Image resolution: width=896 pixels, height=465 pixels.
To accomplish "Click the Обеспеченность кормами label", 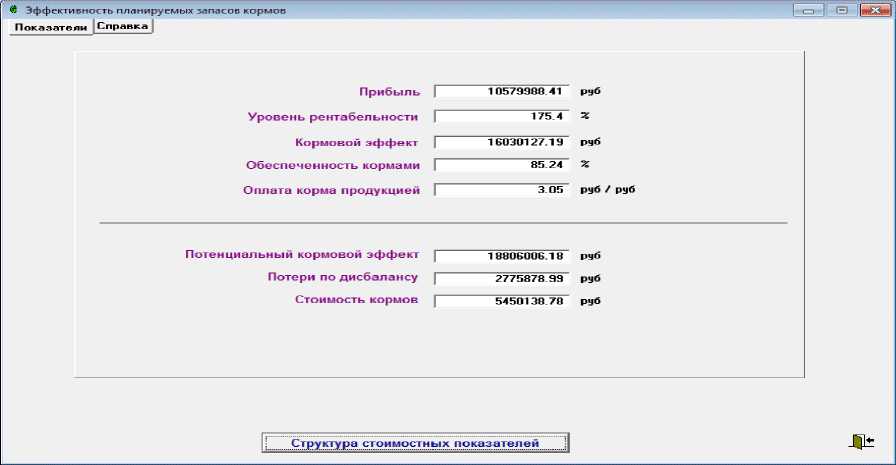I will (x=333, y=165).
